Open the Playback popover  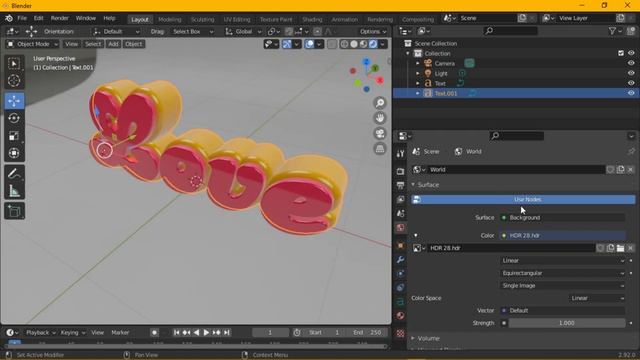(40, 333)
